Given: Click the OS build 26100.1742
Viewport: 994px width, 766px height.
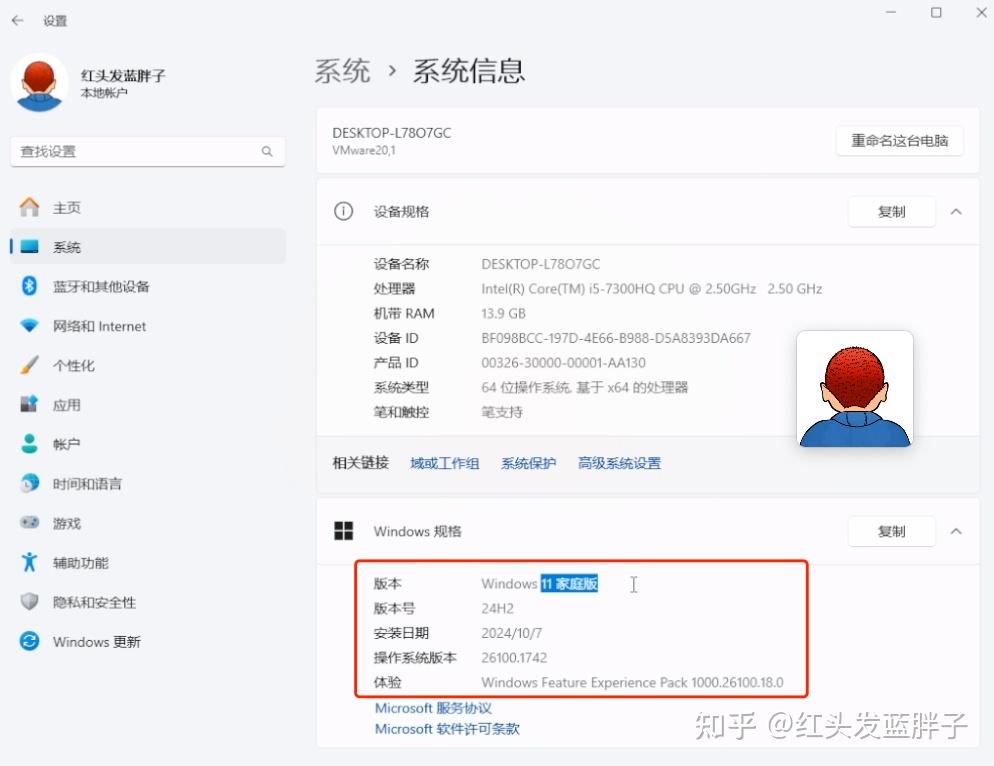Looking at the screenshot, I should [x=513, y=658].
